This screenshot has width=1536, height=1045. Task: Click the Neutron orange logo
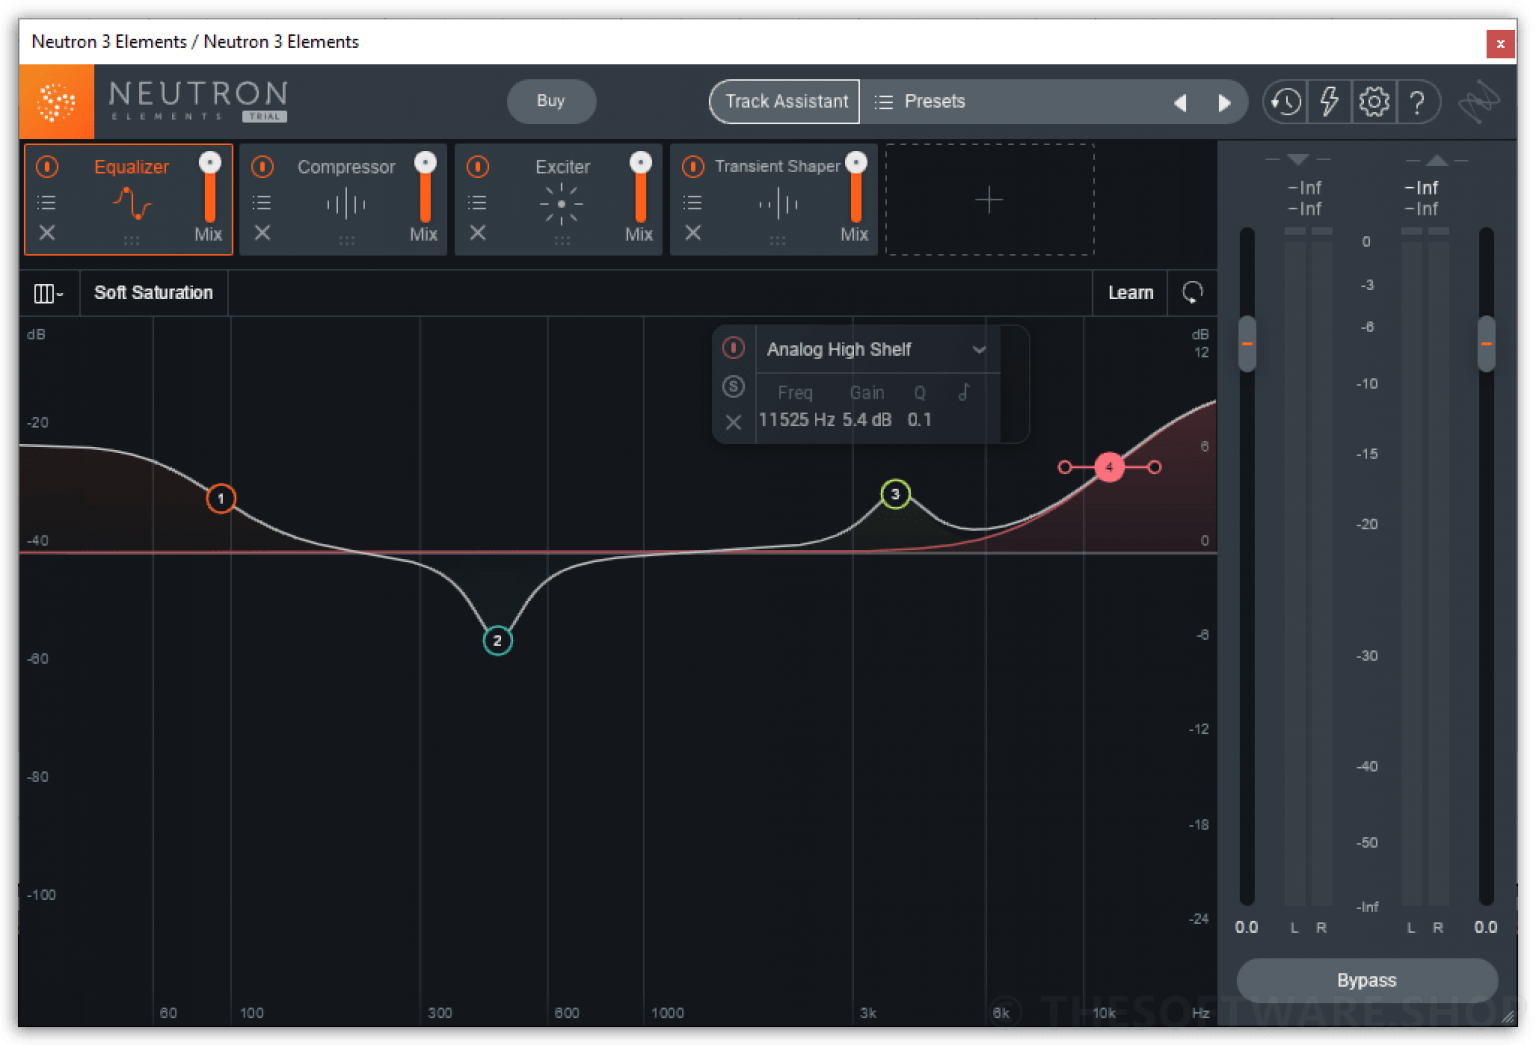[x=56, y=102]
